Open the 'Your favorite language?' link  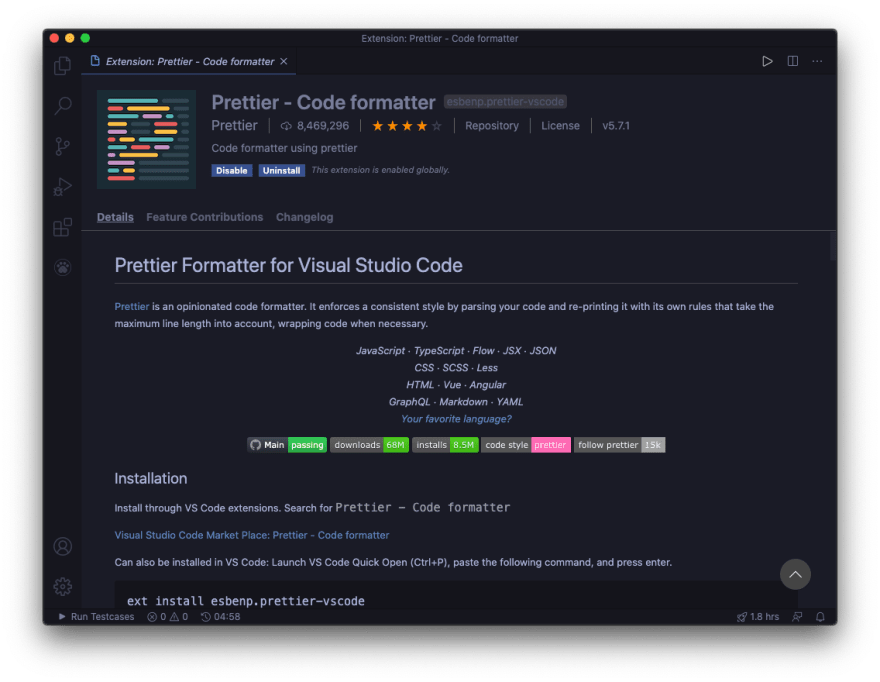(456, 419)
